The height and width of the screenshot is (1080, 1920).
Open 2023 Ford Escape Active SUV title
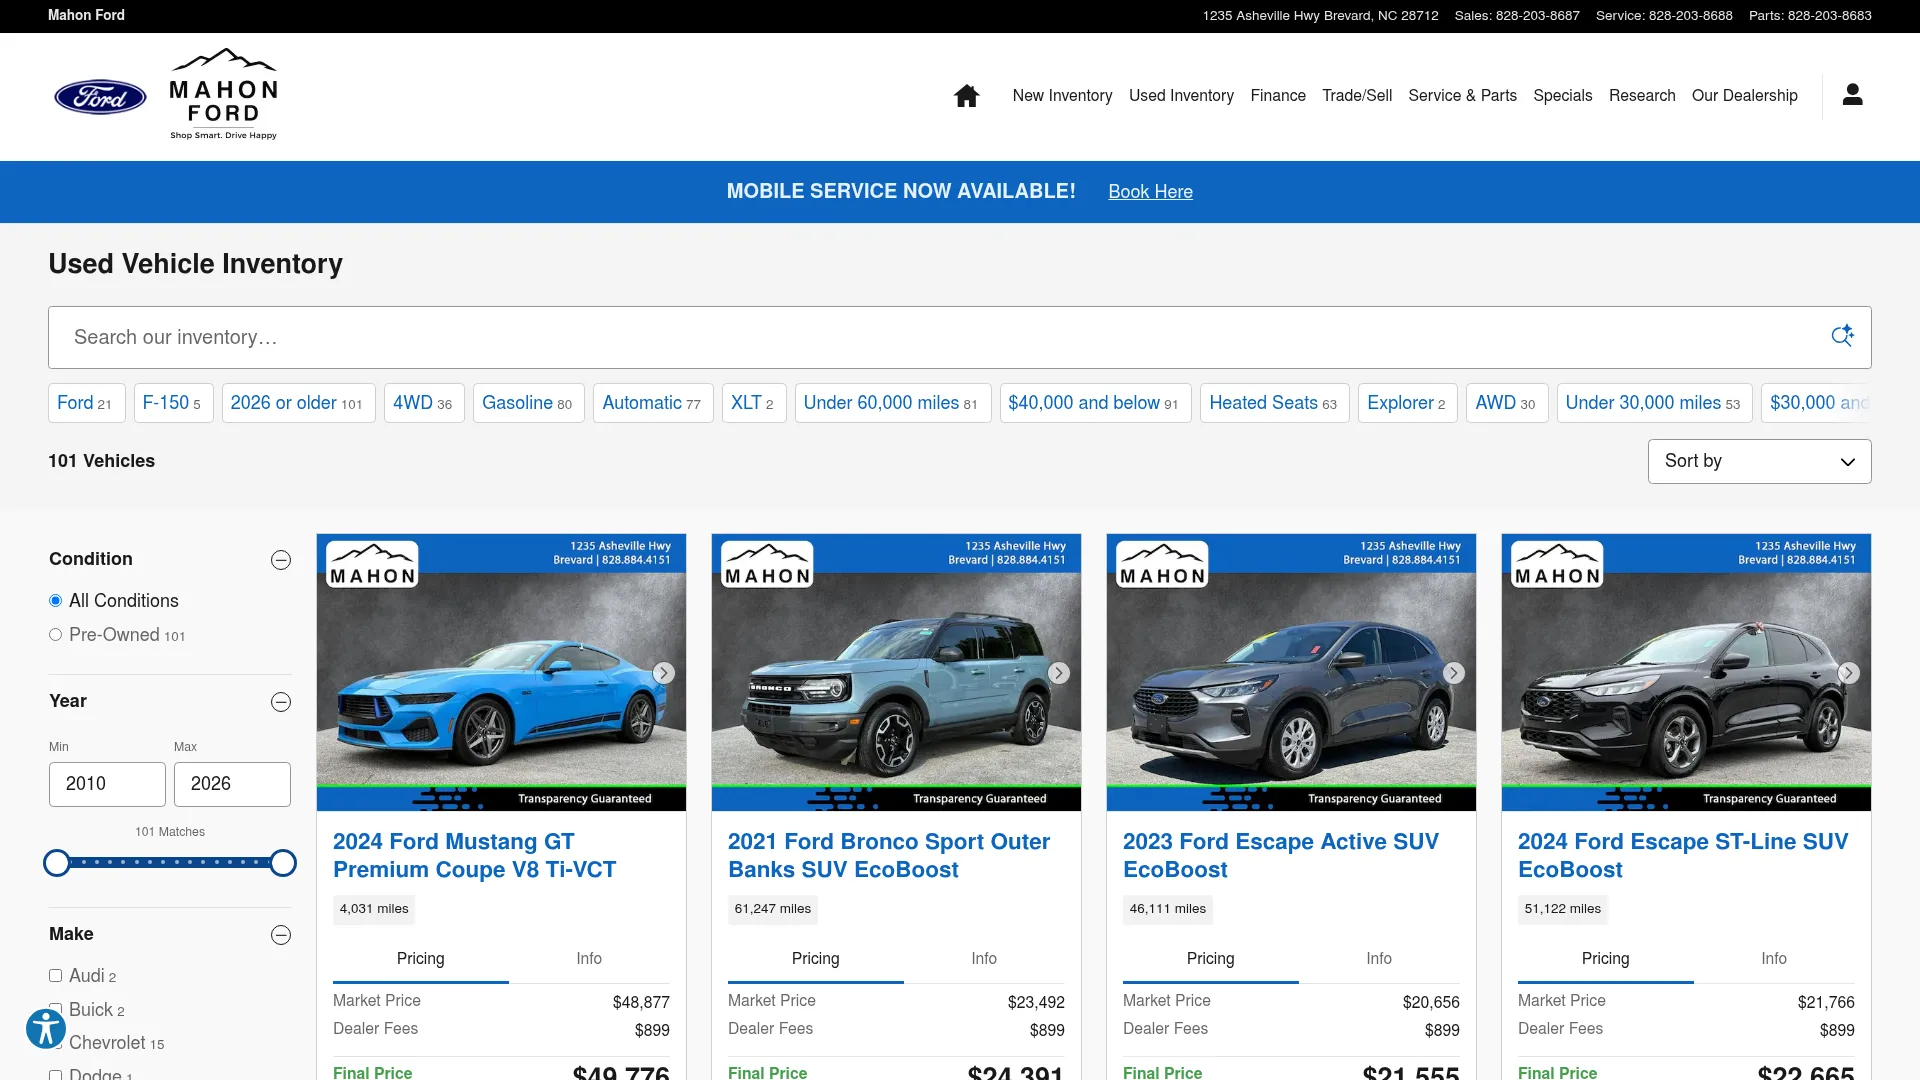tap(1281, 856)
